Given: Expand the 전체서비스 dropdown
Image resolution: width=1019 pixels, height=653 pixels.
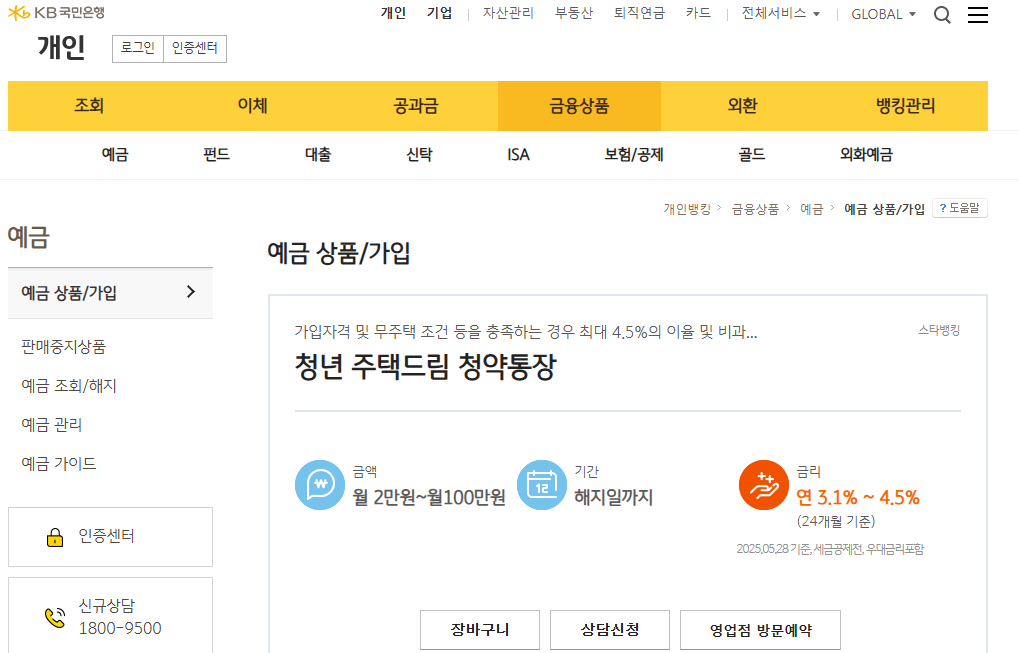Looking at the screenshot, I should click(780, 14).
